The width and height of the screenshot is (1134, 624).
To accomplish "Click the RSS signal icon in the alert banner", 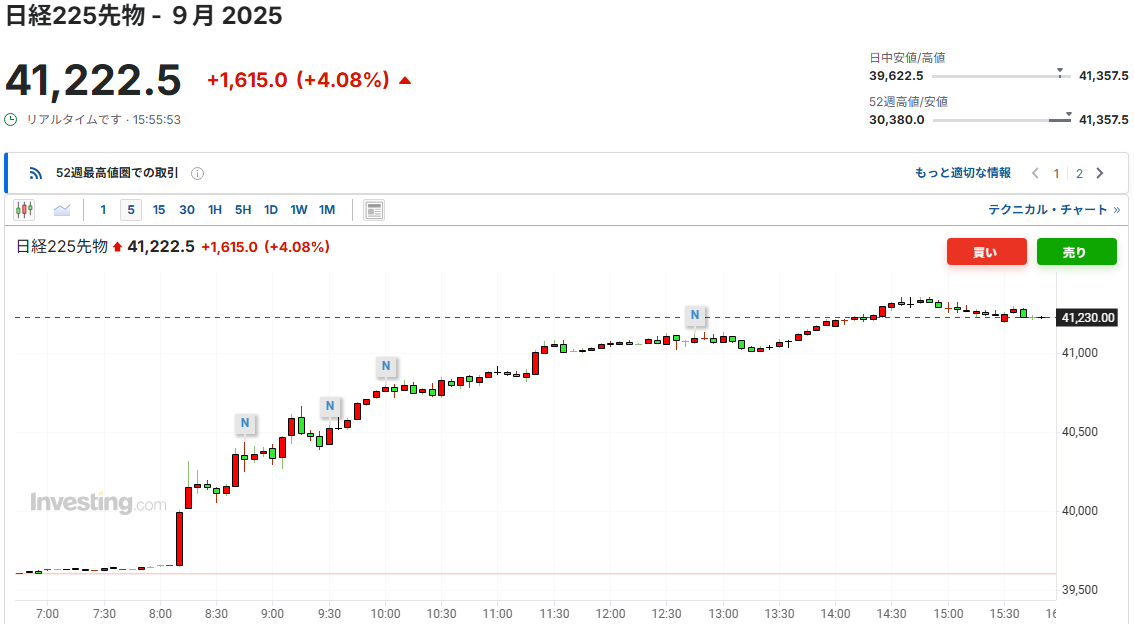I will (35, 174).
